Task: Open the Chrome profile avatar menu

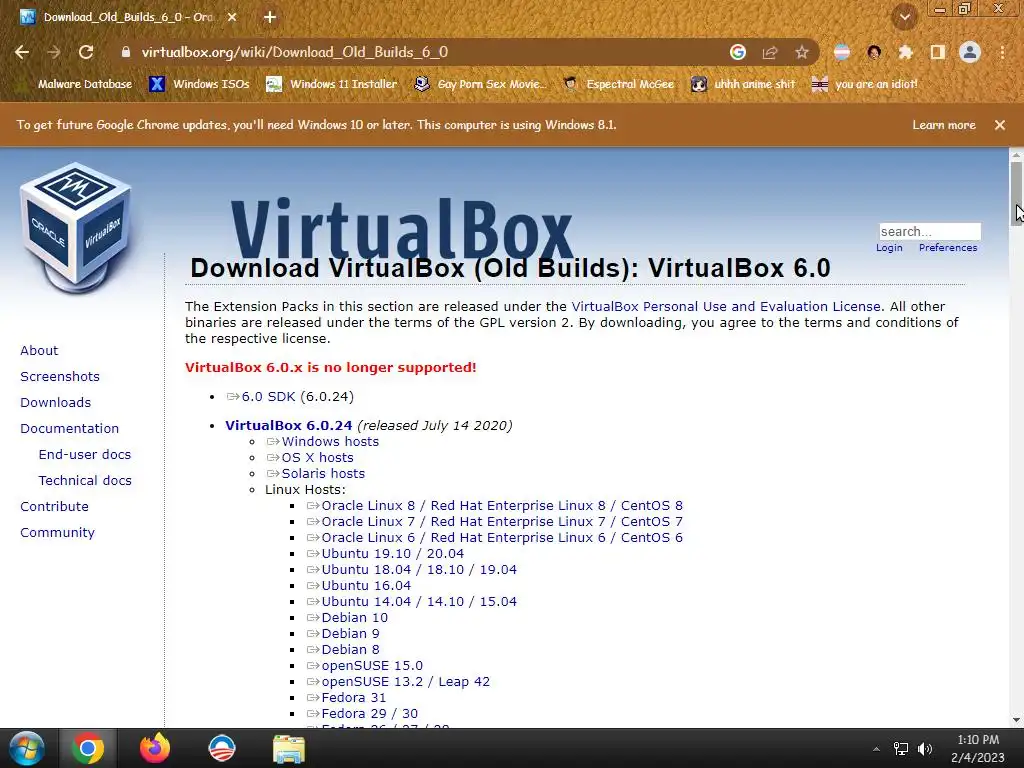Action: tap(970, 52)
